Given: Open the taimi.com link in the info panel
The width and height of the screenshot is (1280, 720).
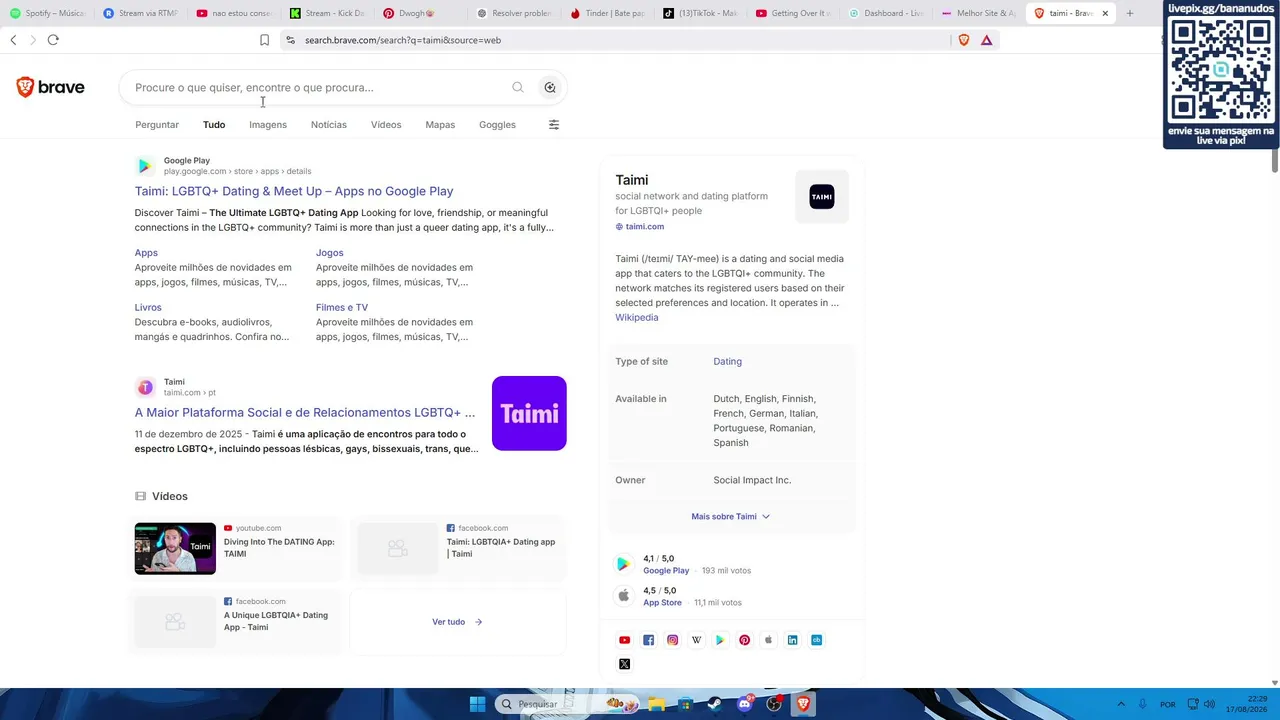Looking at the screenshot, I should pos(645,227).
